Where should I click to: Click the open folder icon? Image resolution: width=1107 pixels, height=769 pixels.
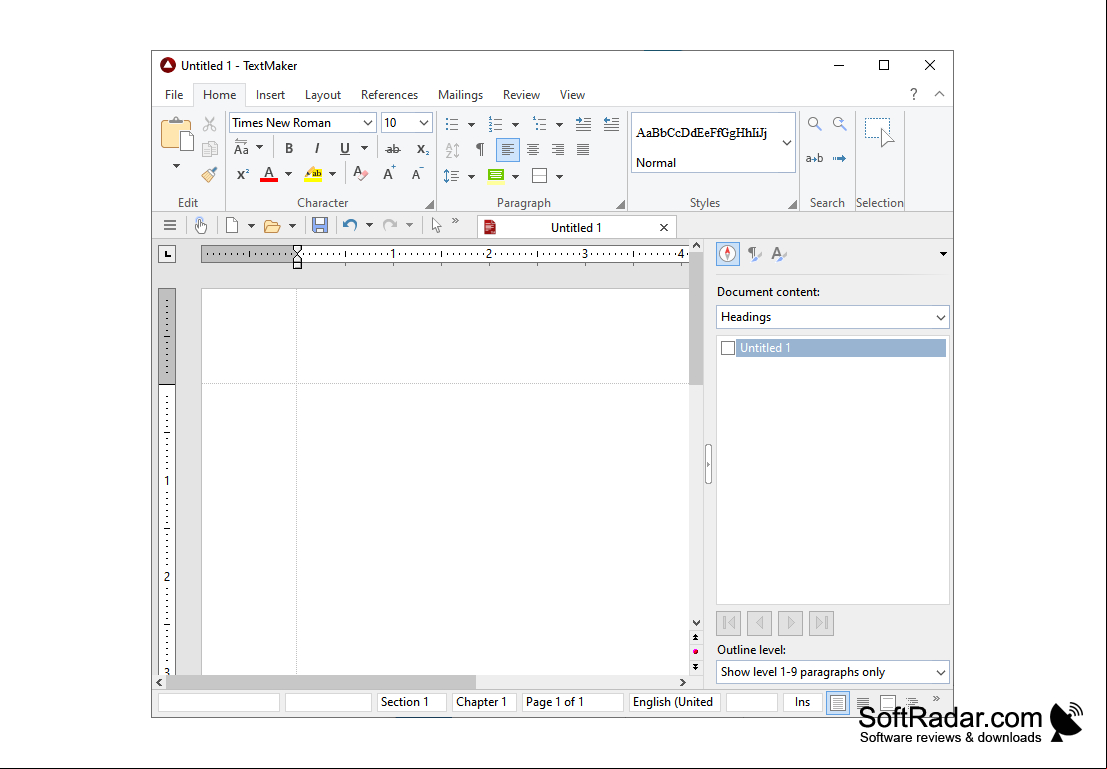(272, 226)
